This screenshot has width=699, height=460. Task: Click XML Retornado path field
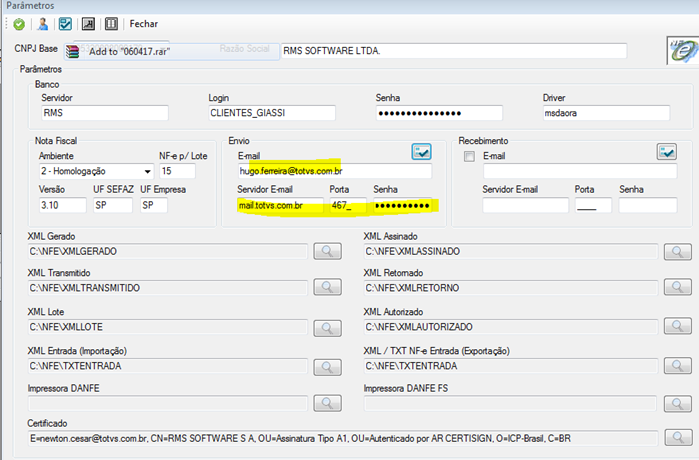pos(511,288)
